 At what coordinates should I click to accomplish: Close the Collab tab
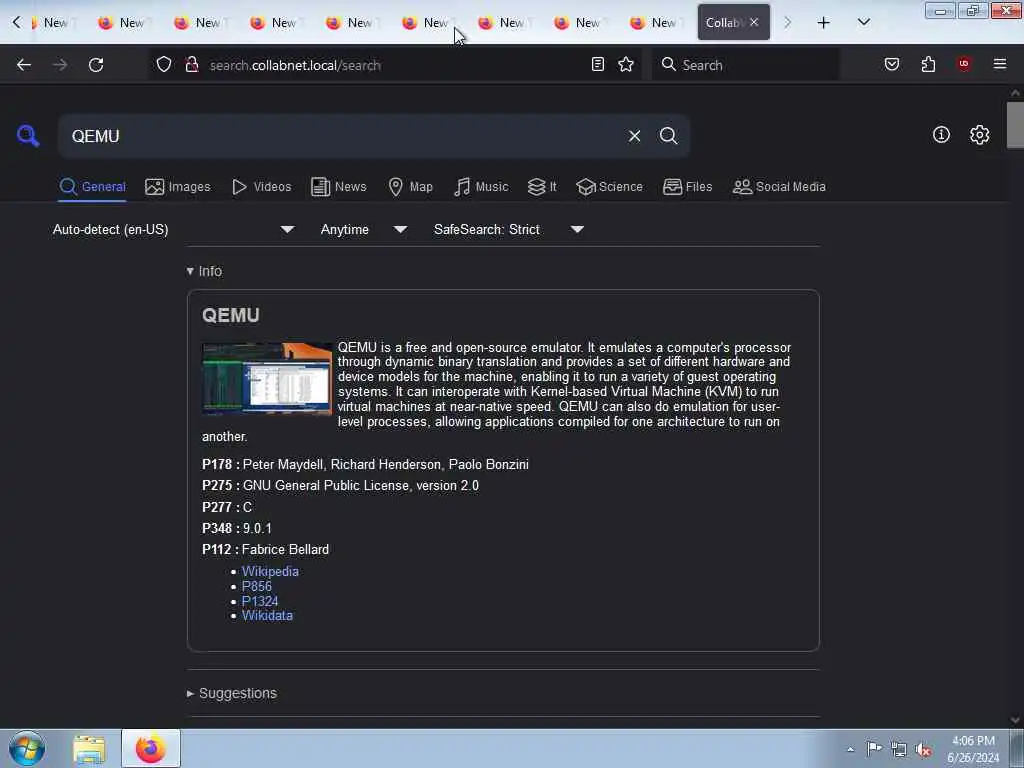click(754, 22)
